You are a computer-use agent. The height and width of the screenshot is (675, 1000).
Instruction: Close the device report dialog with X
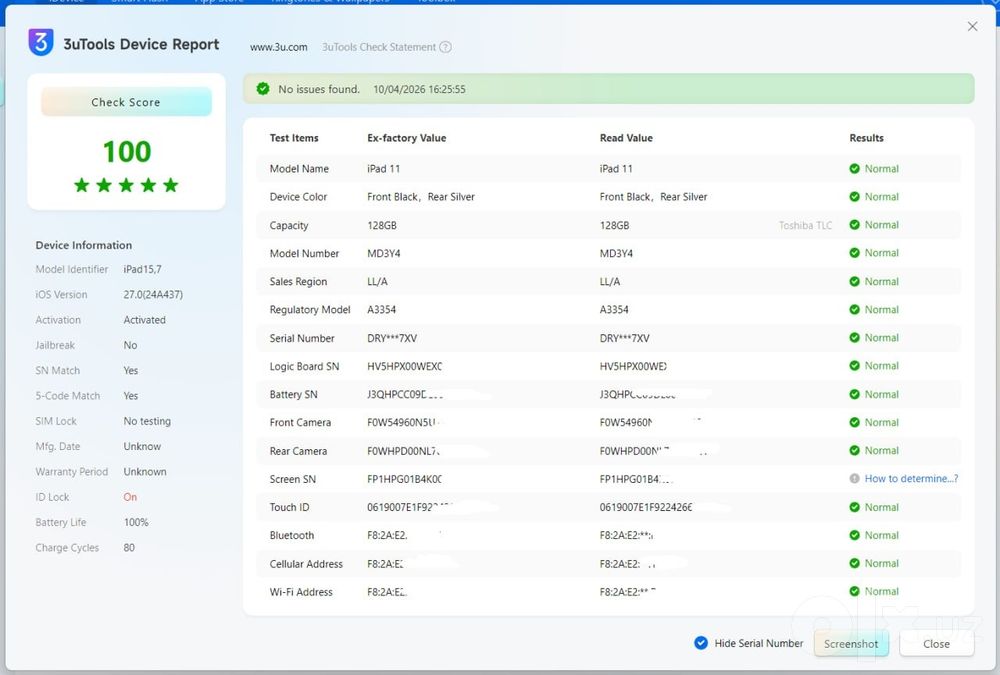coord(973,26)
